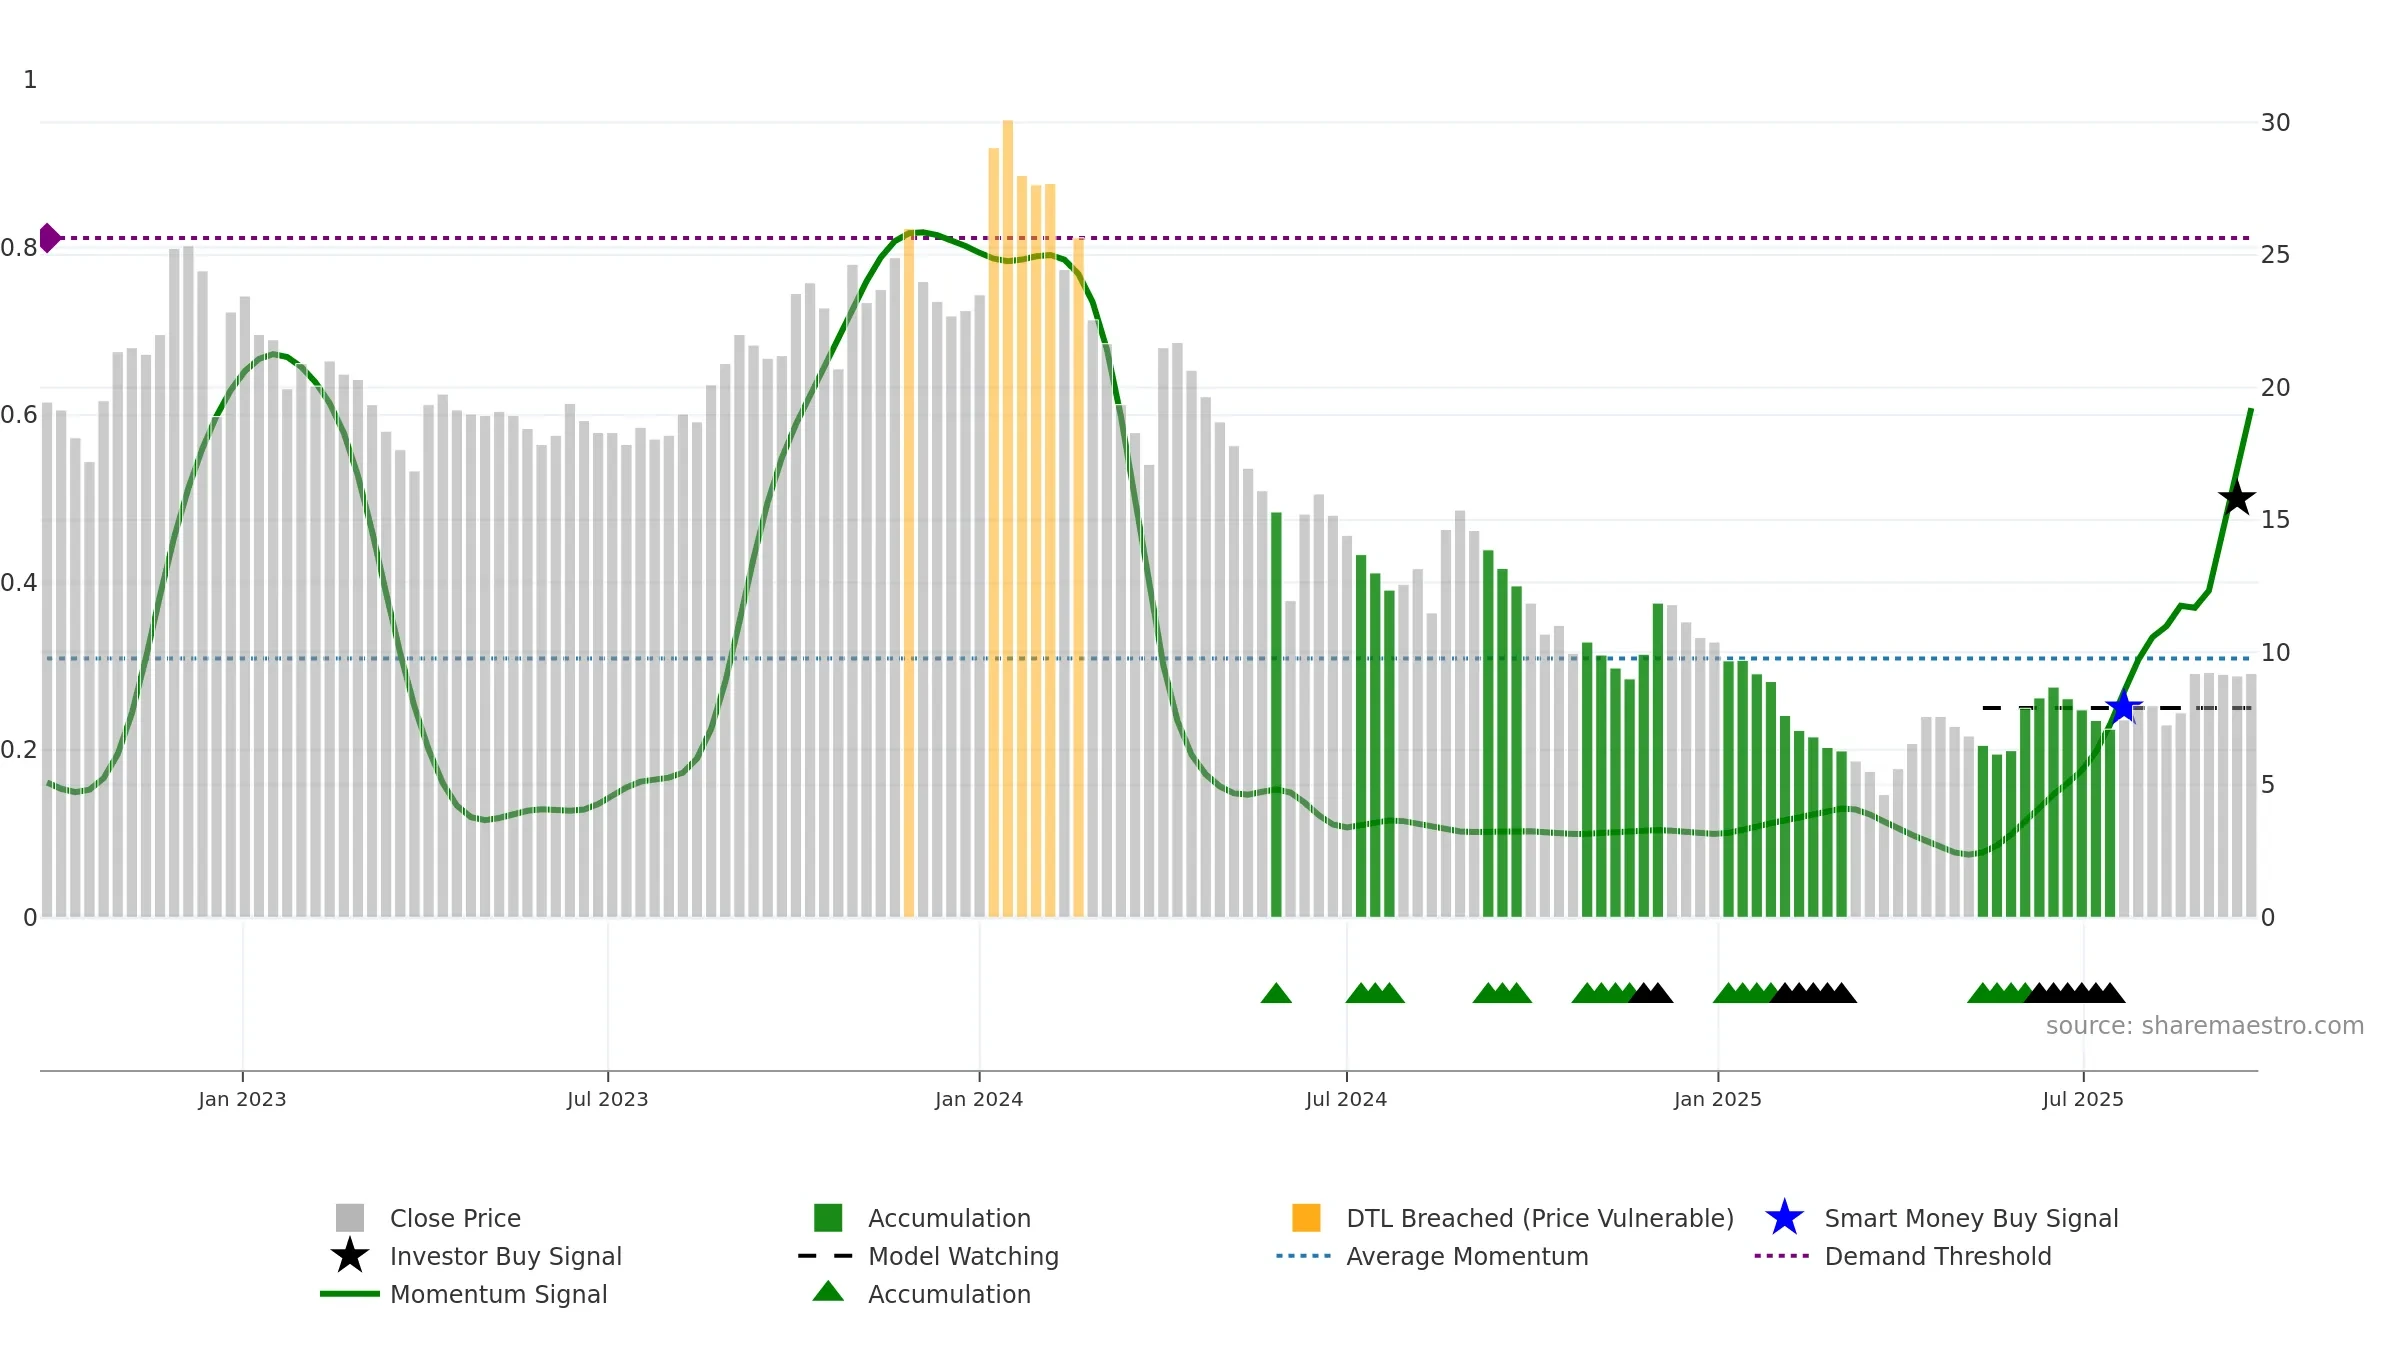Click the Smart Money Buy Signal legend label
Viewport: 2400px width, 1350px height.
(x=1971, y=1218)
